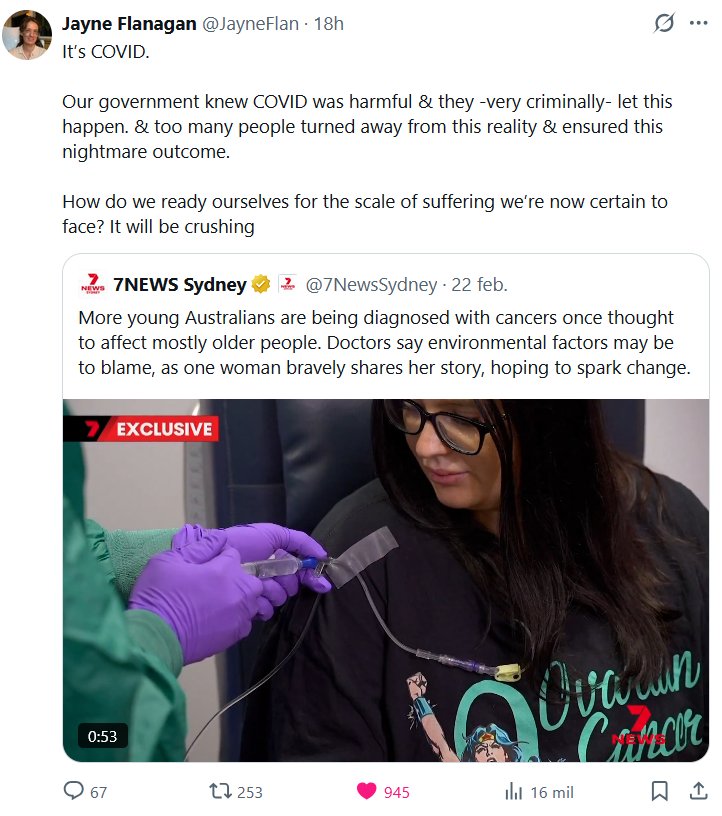This screenshot has width=722, height=816.
Task: Click the Grok explain icon
Action: coord(664,23)
